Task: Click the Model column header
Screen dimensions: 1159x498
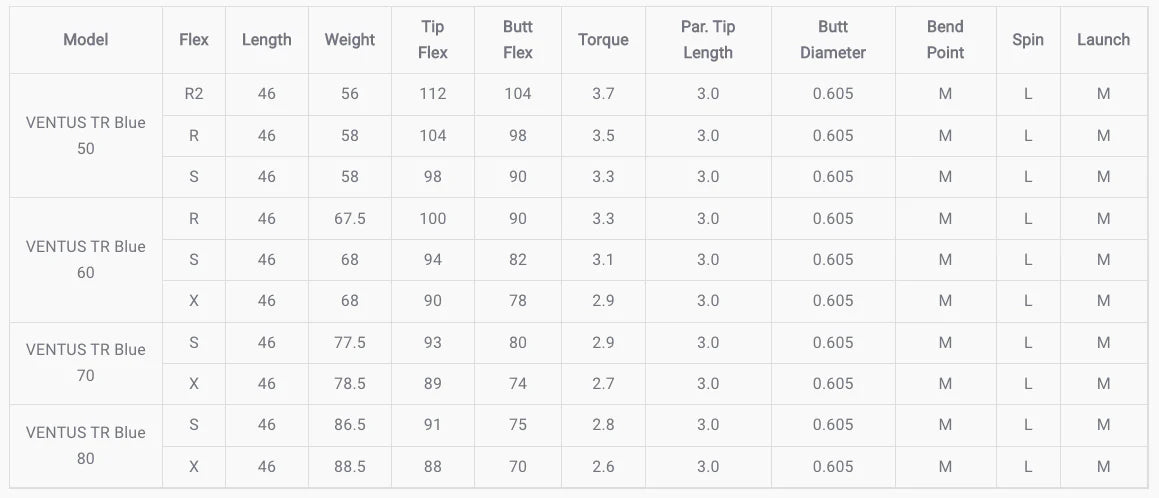Action: pos(86,40)
